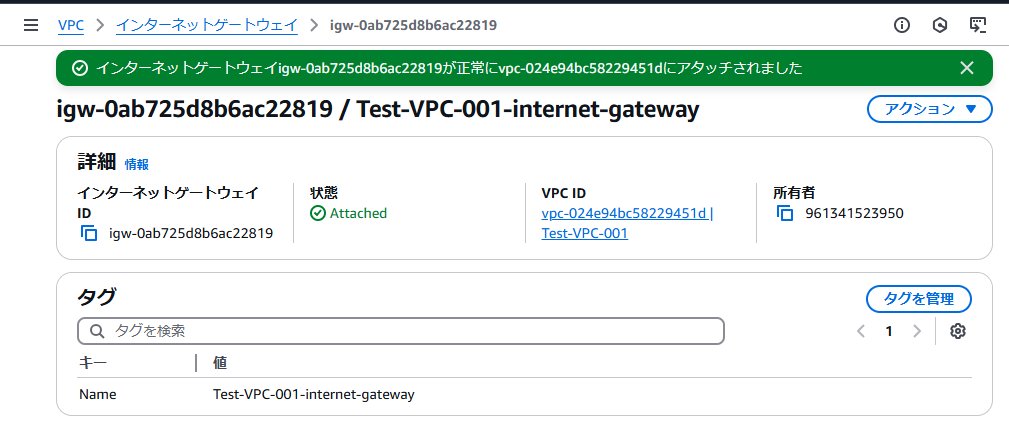
Task: Dismiss the green success banner
Action: click(x=967, y=68)
